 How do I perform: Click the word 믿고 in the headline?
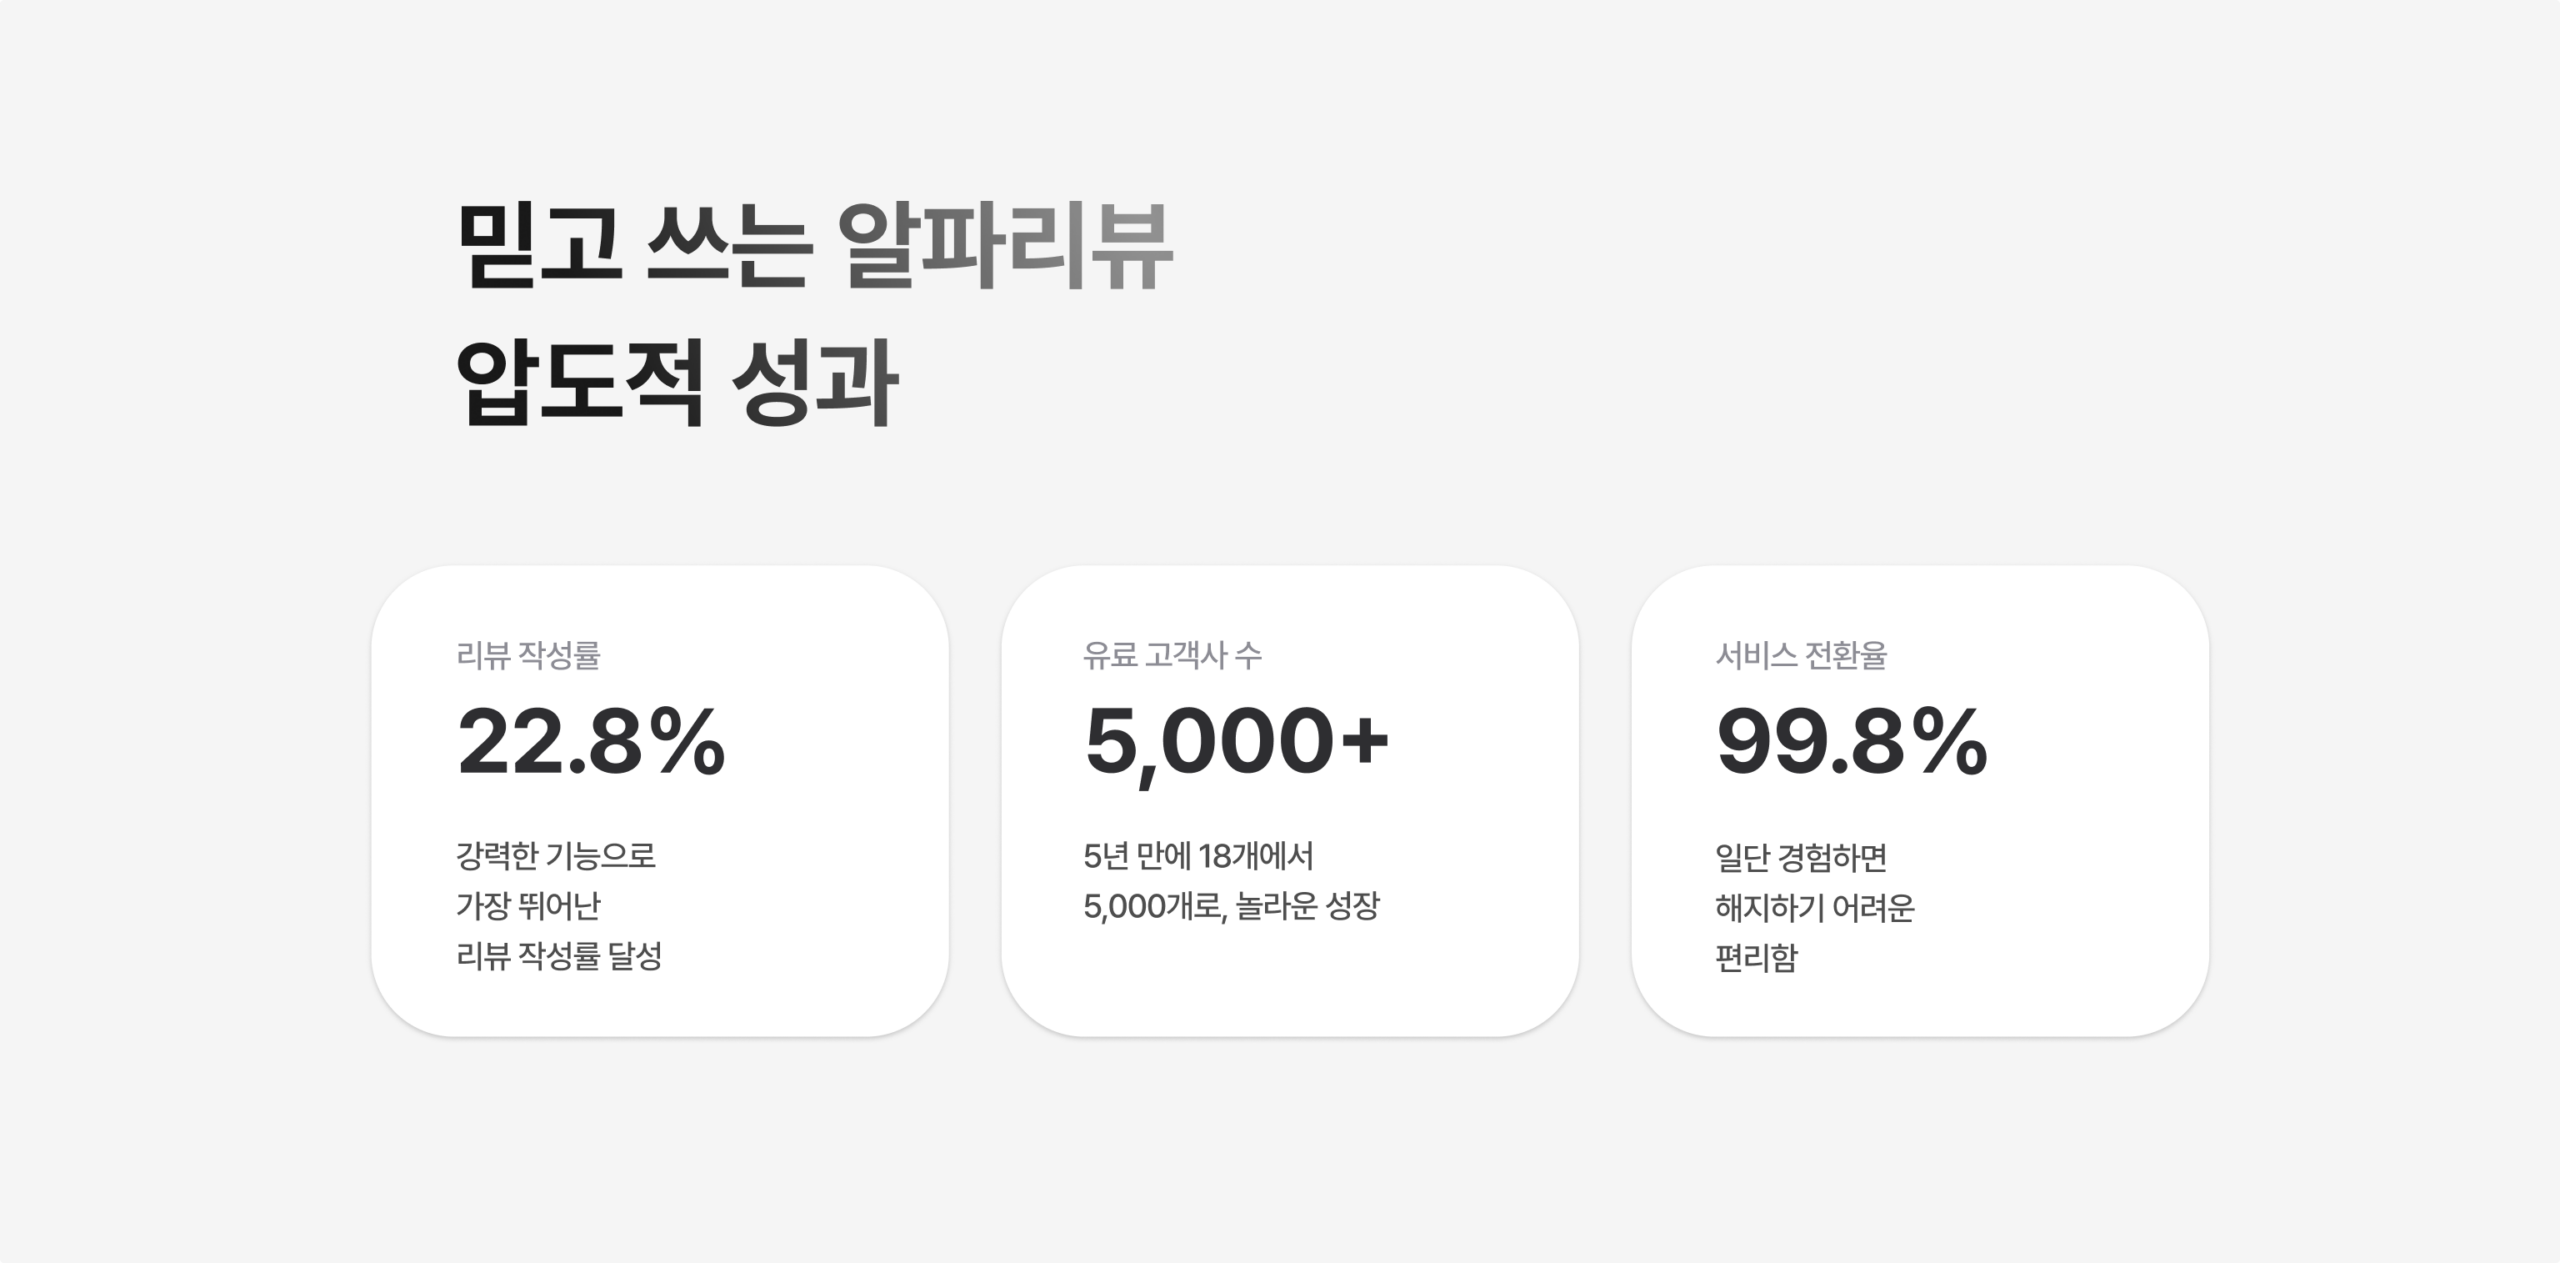(538, 246)
